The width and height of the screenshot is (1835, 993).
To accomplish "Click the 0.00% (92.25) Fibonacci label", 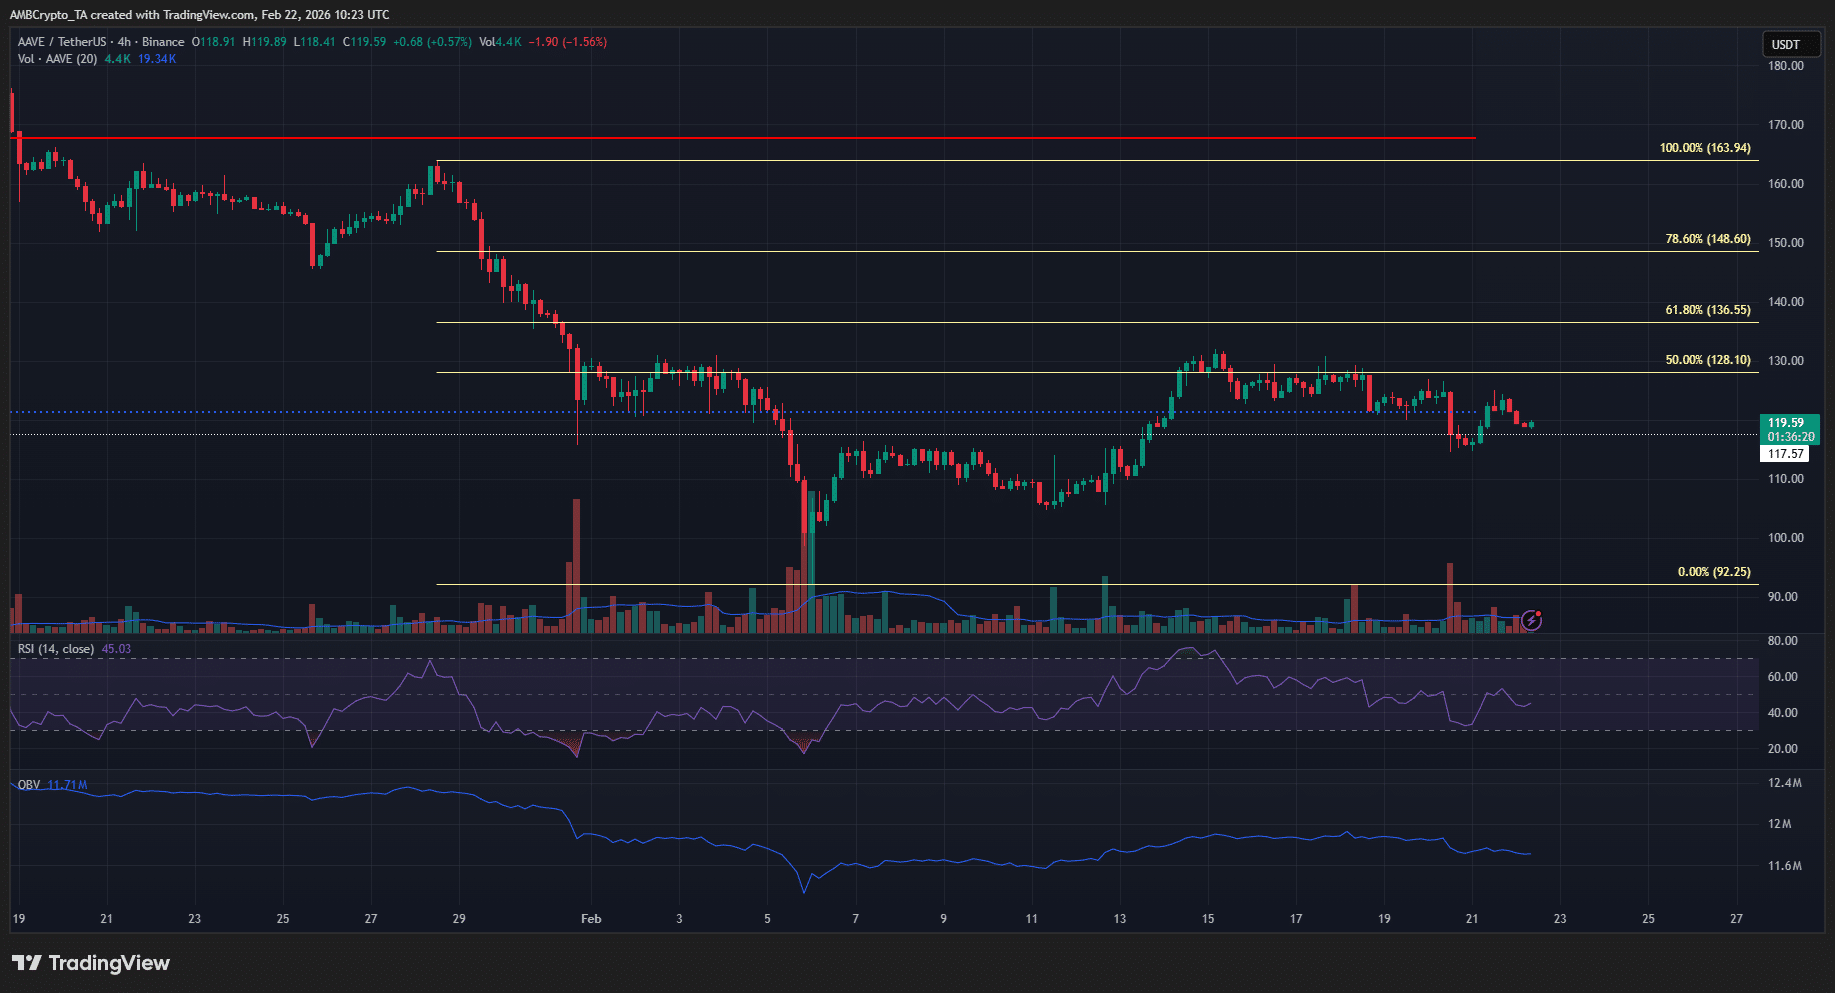I will (1713, 572).
